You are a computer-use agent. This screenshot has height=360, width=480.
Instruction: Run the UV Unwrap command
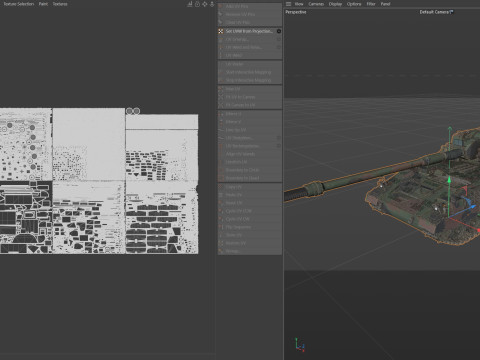click(x=250, y=39)
